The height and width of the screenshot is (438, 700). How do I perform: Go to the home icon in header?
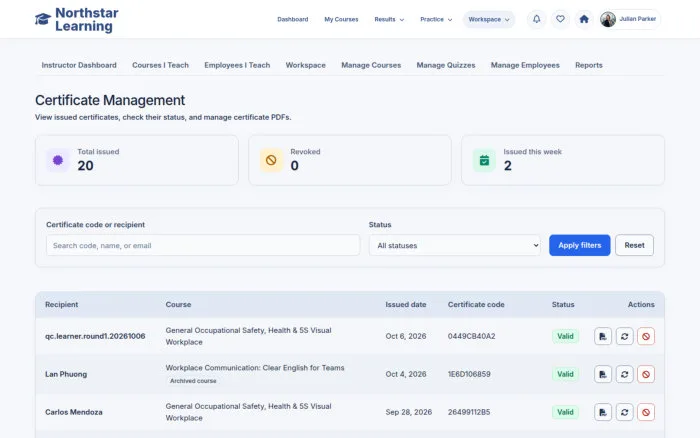[584, 19]
